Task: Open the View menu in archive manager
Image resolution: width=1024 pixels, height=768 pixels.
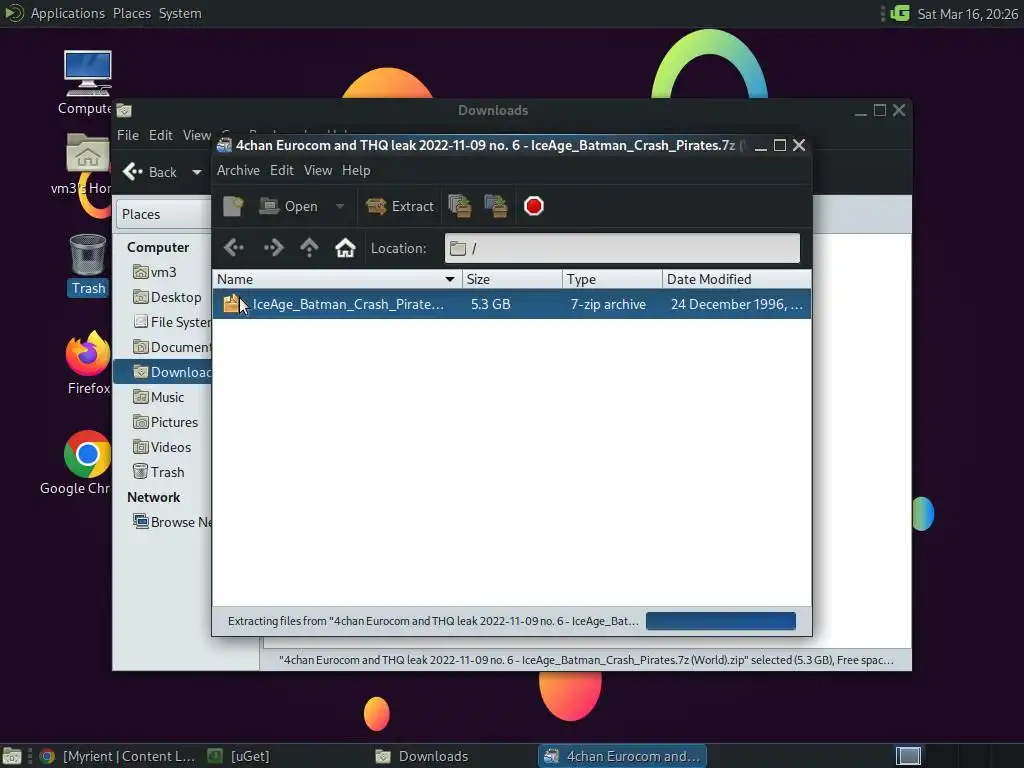Action: 317,170
